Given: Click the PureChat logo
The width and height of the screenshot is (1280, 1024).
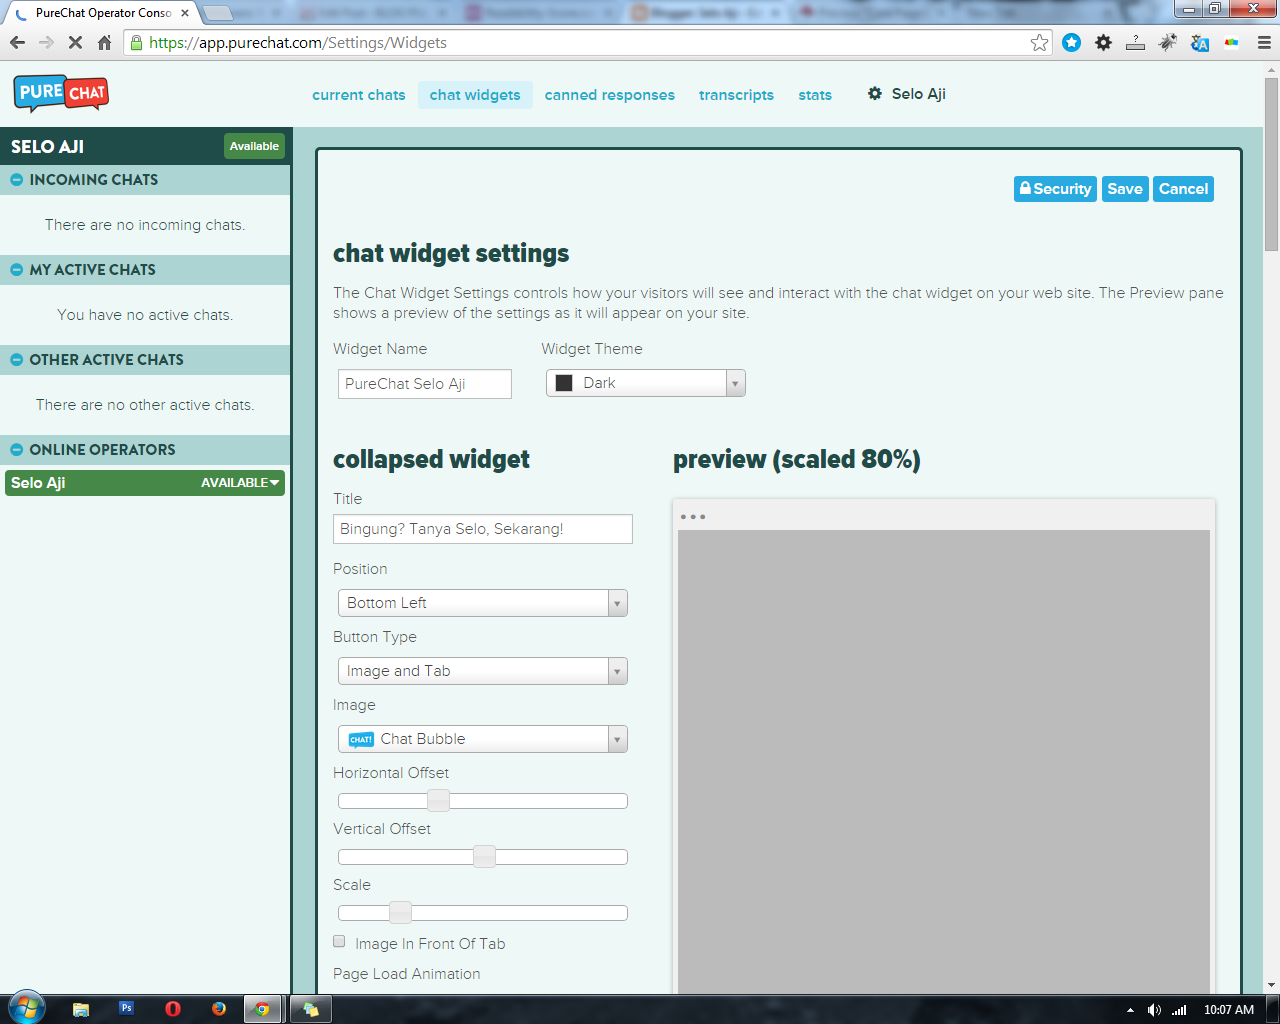Looking at the screenshot, I should coord(61,94).
